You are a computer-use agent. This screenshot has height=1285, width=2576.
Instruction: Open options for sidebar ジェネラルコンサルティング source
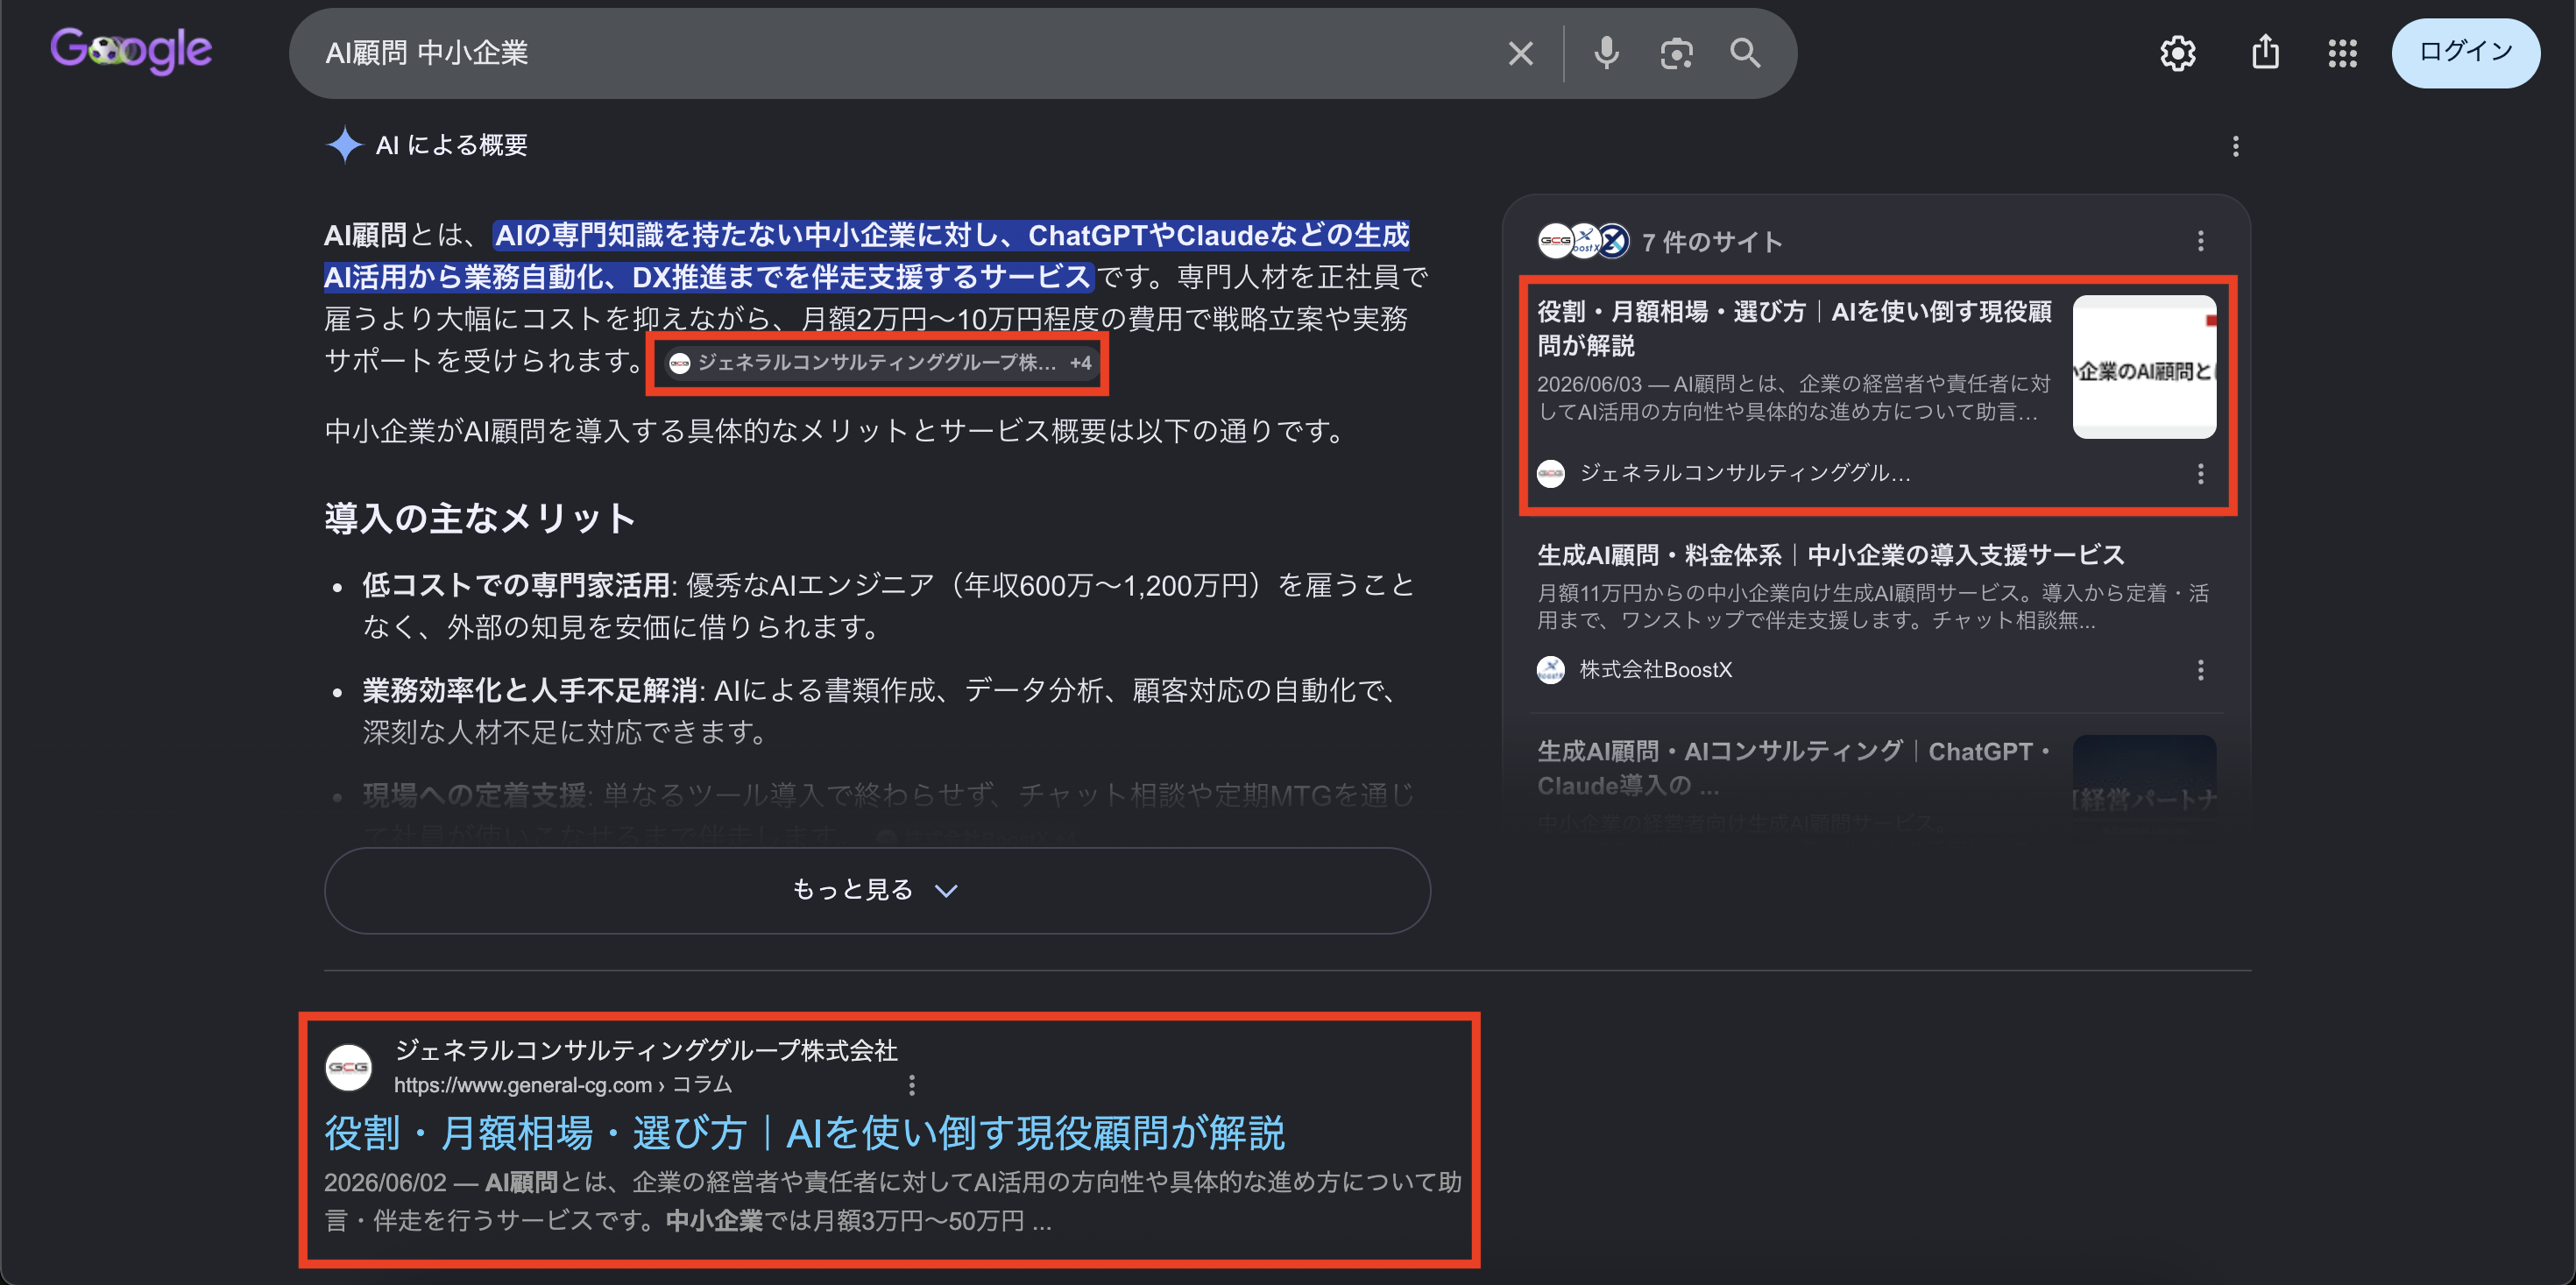coord(2200,474)
